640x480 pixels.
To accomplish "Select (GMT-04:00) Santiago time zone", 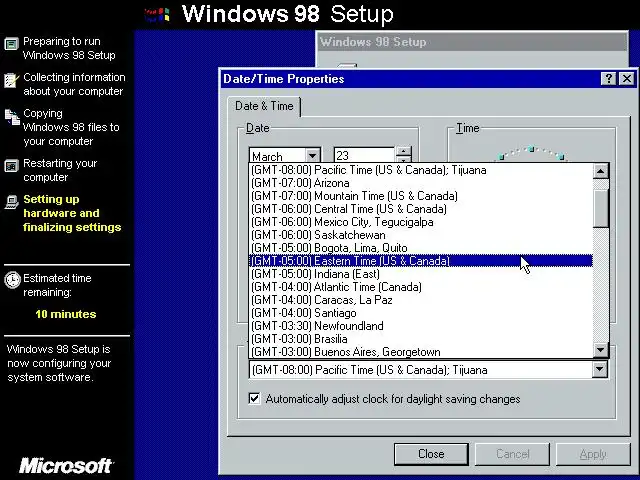I will [420, 313].
